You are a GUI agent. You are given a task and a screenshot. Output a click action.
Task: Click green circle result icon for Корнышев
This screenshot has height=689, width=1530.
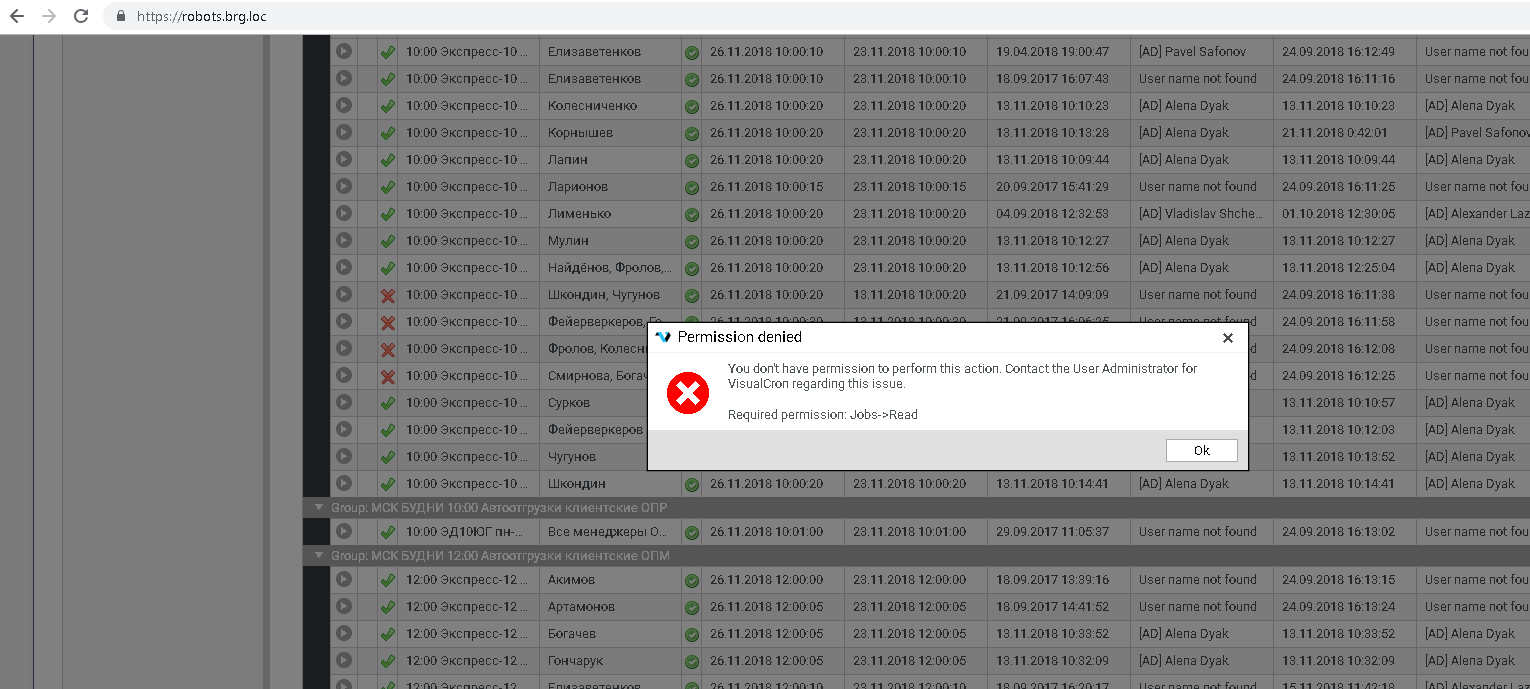[691, 133]
